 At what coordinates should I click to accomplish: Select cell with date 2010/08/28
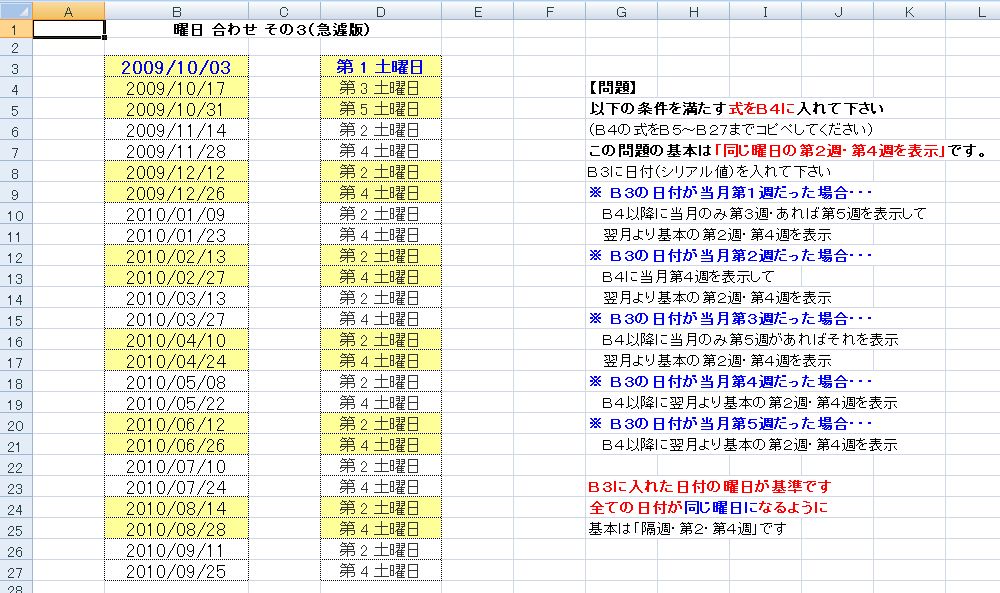coord(177,531)
